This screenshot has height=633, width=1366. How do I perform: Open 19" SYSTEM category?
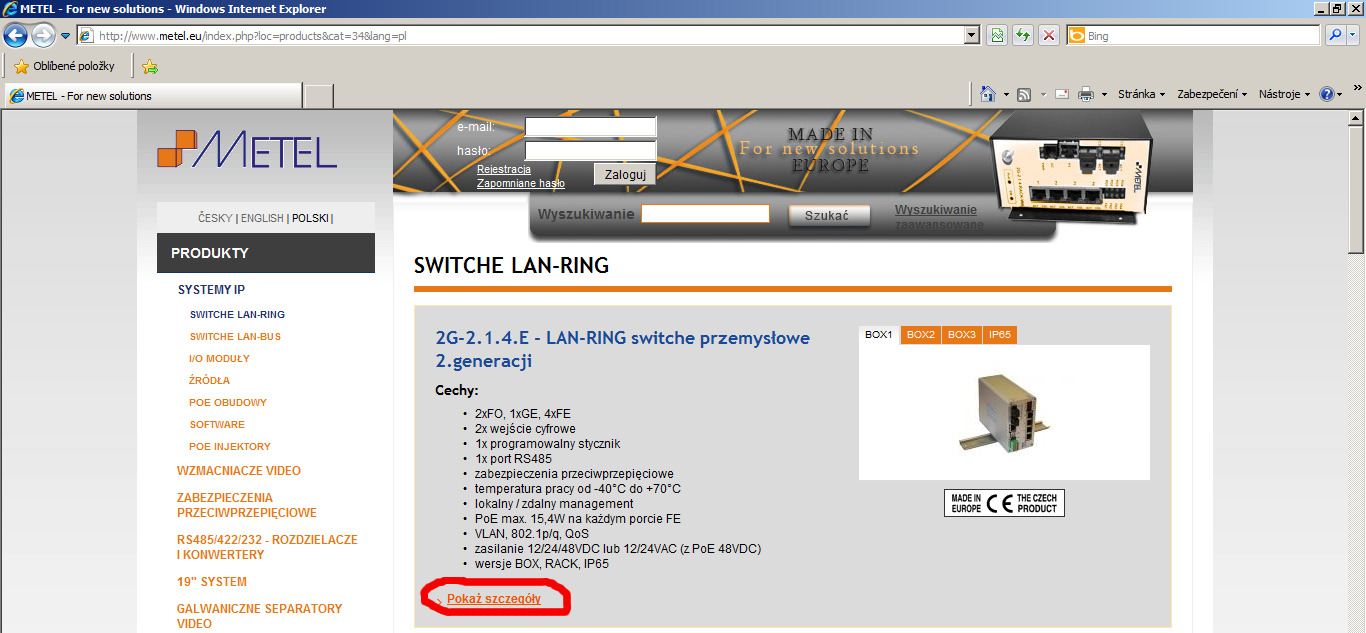pos(212,581)
